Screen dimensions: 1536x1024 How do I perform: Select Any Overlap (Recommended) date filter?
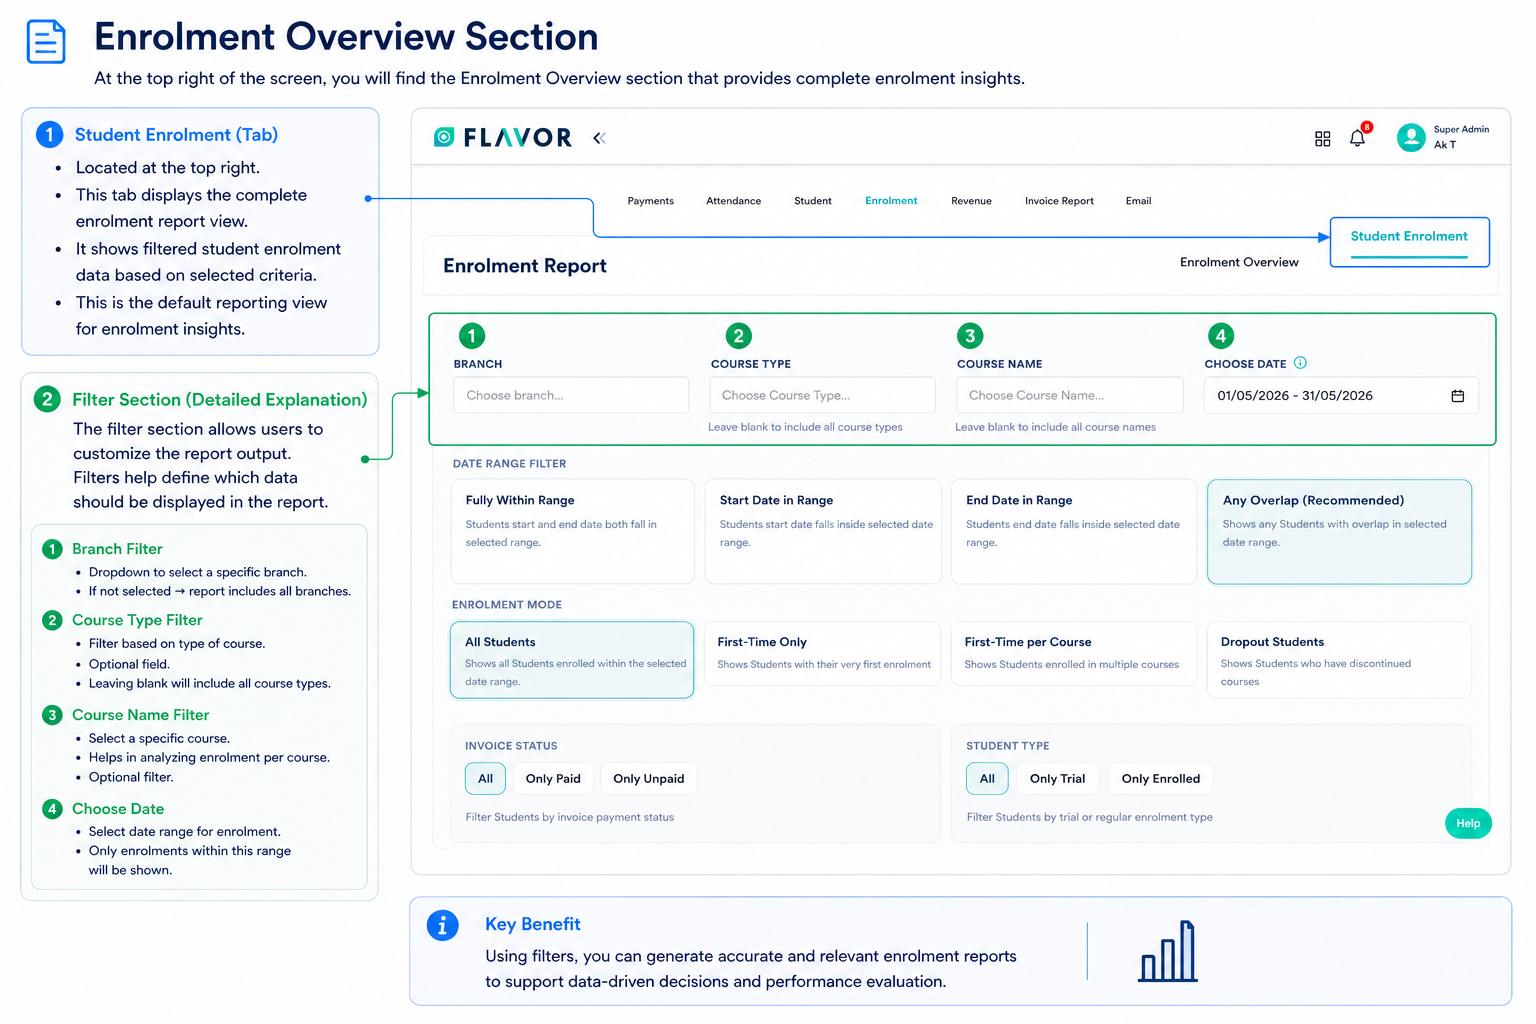click(1339, 531)
